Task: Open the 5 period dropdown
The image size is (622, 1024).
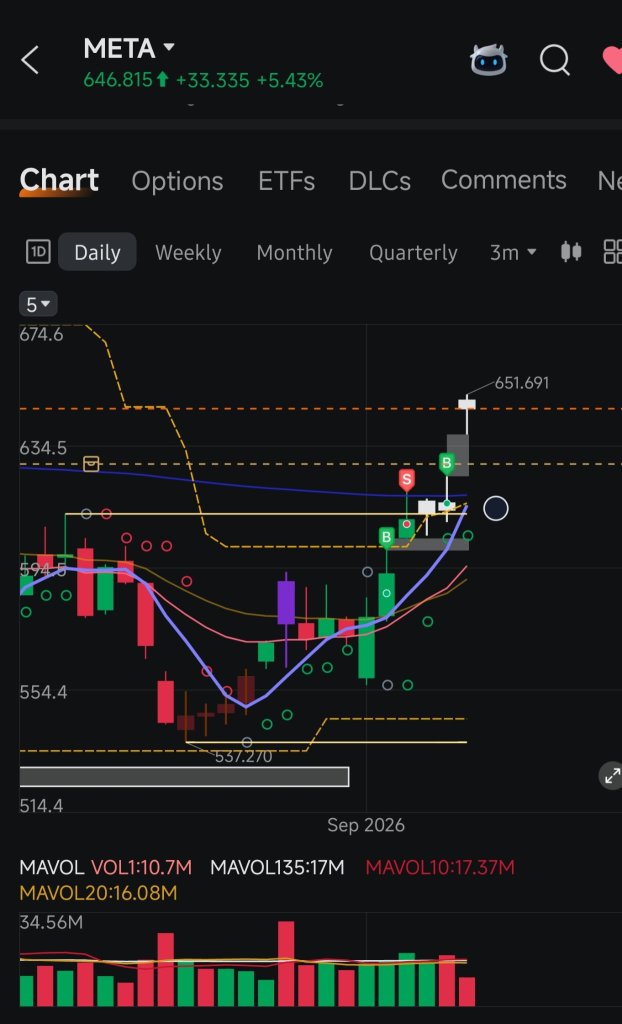Action: pos(39,304)
